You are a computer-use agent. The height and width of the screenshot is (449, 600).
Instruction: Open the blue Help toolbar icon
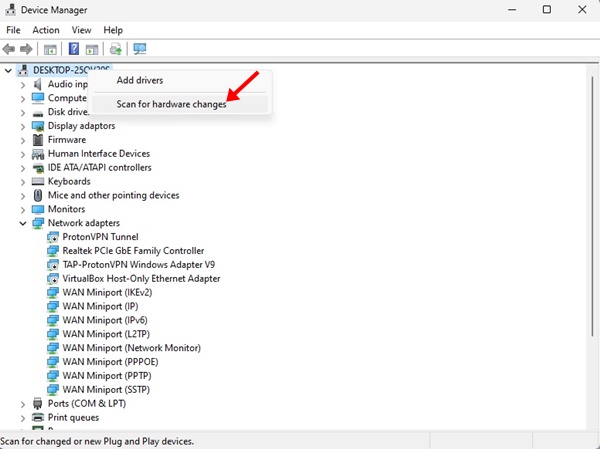pos(73,49)
